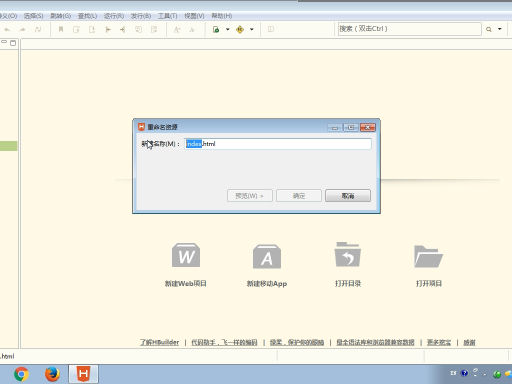Open the 代码助手，飞一样的编码 link
512x384 pixels.
224,342
